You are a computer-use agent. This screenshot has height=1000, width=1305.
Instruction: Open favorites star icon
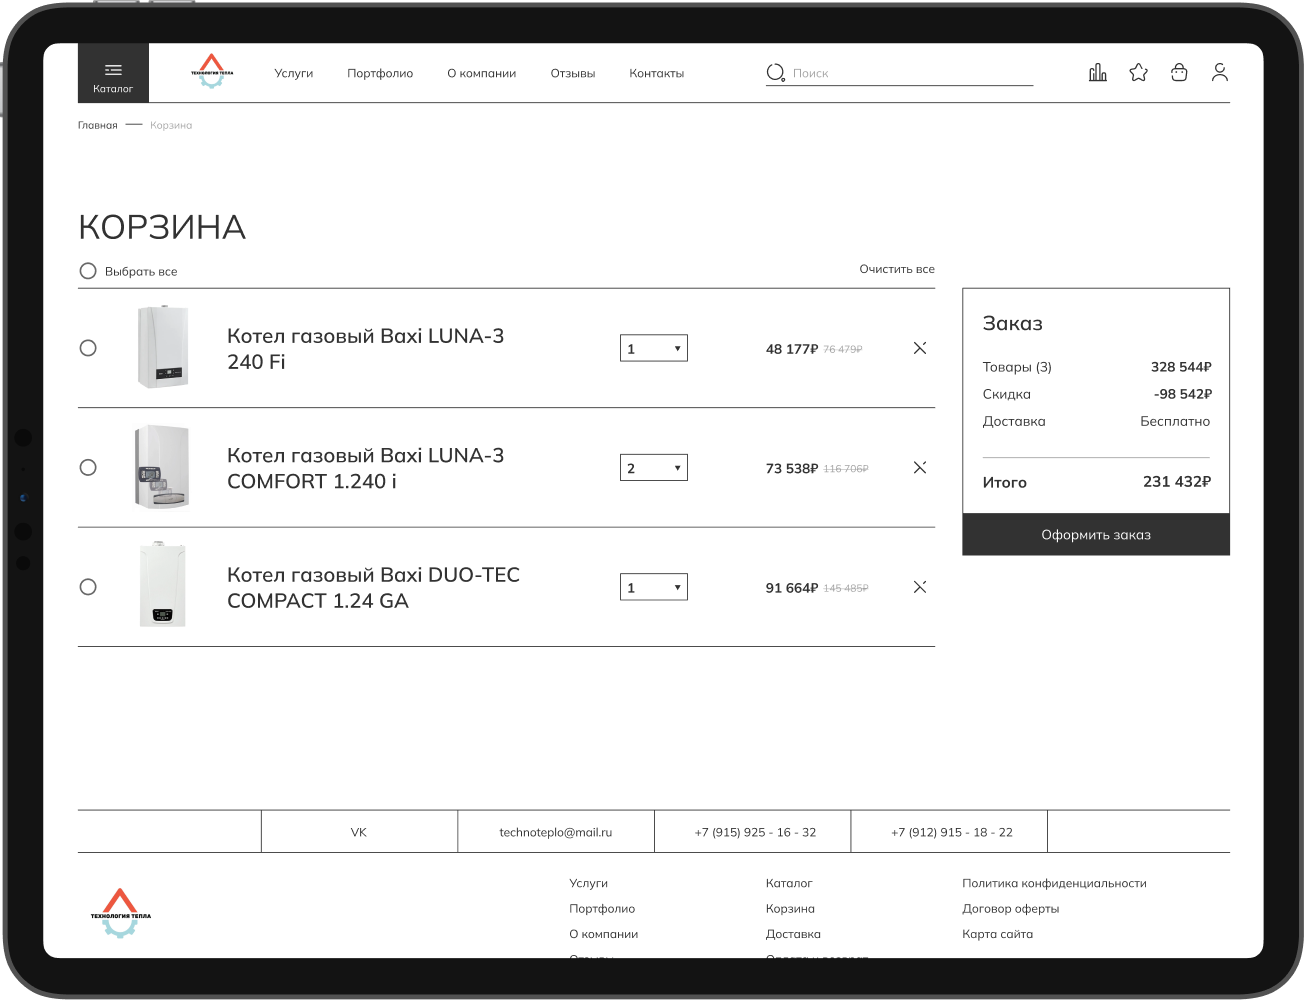[x=1139, y=72]
